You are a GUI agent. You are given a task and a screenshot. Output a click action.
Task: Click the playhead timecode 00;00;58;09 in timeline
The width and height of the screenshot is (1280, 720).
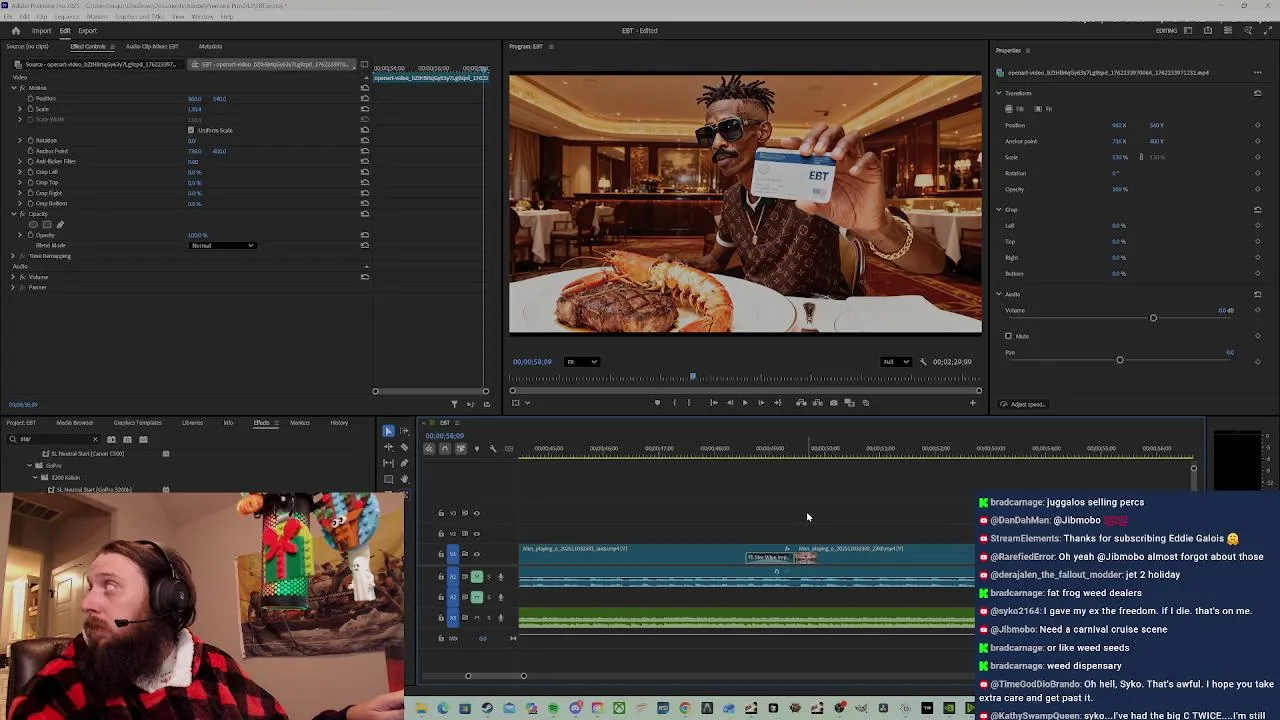[444, 436]
